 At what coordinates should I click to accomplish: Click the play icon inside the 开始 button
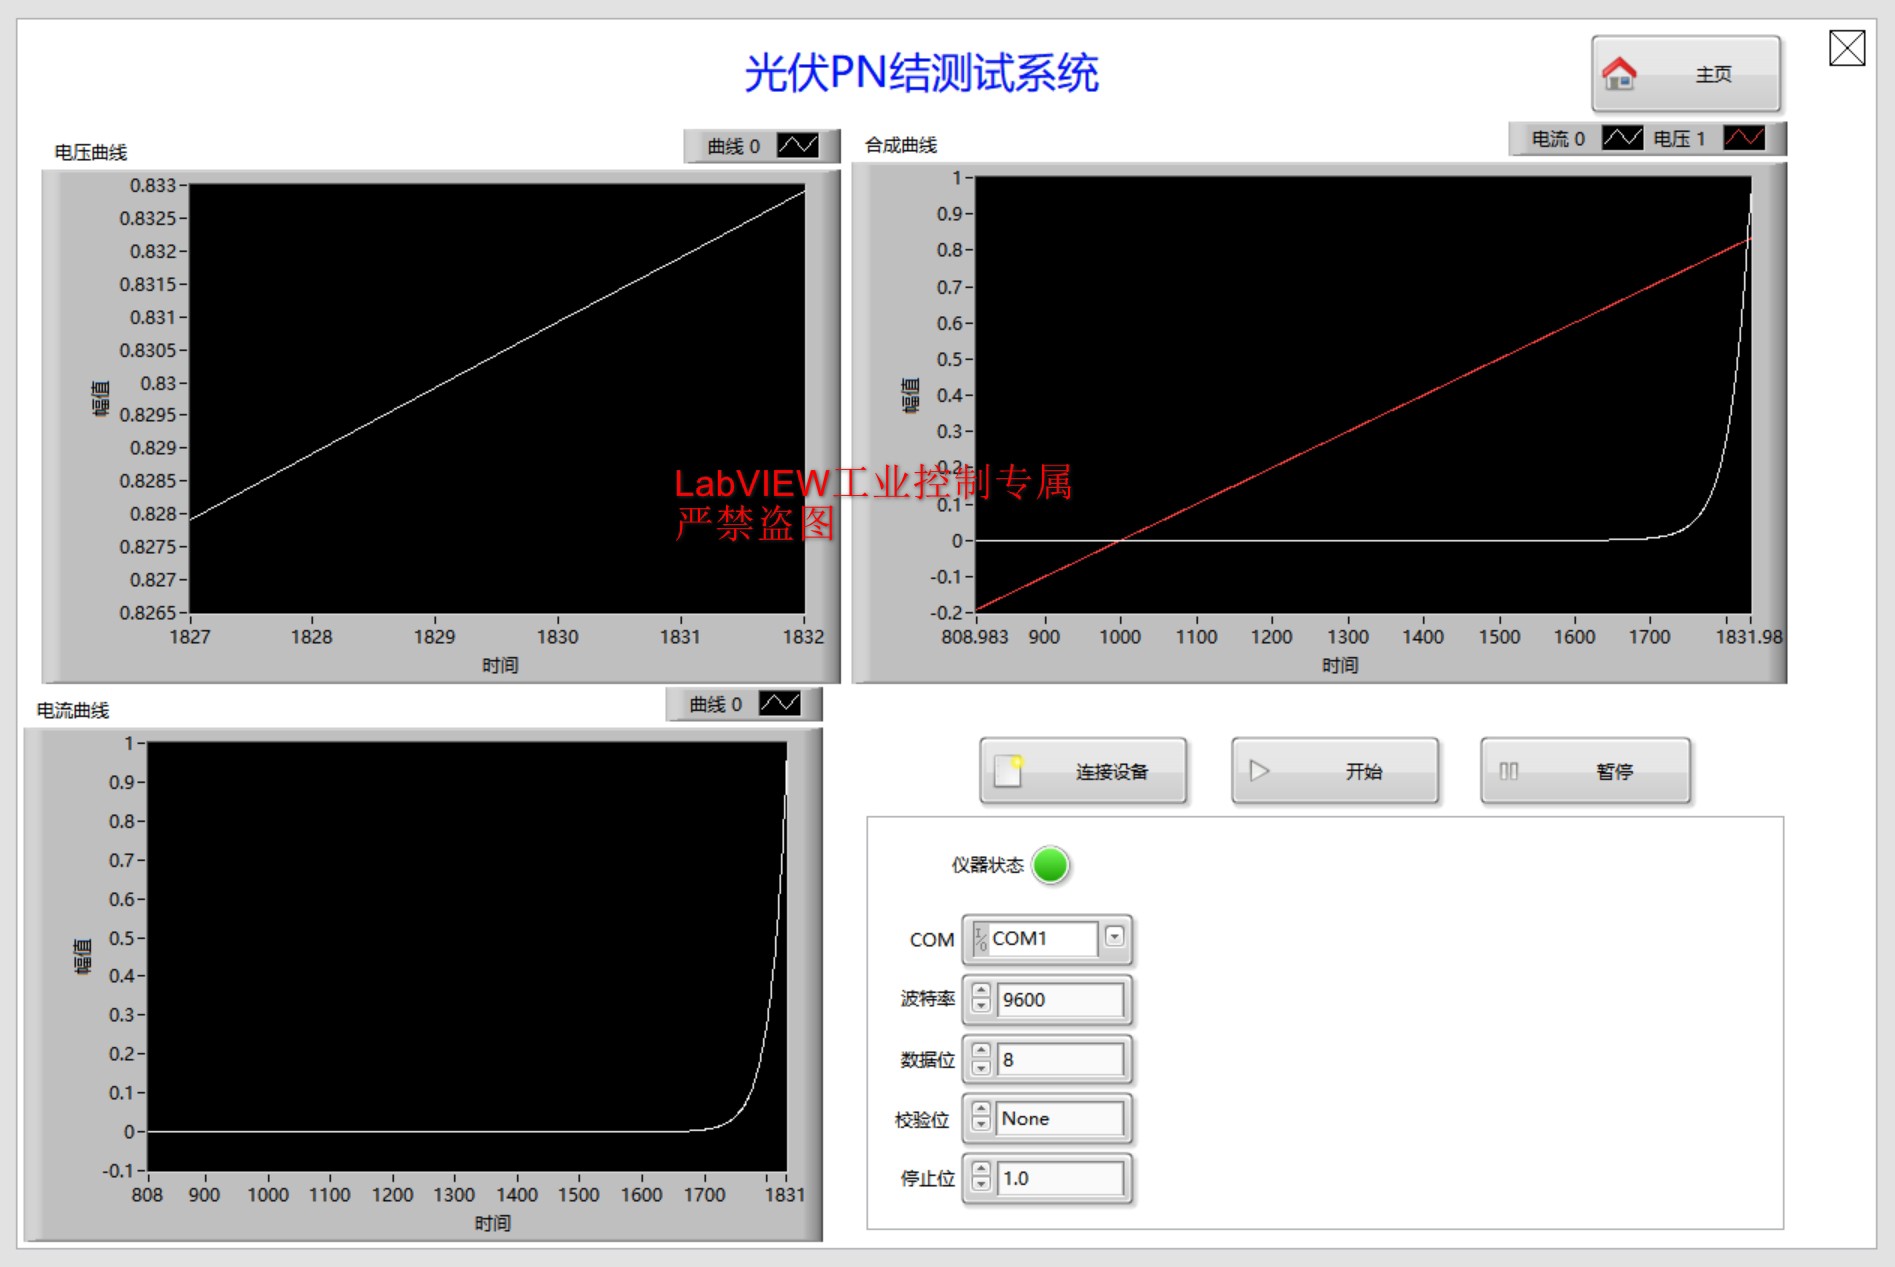(x=1259, y=771)
